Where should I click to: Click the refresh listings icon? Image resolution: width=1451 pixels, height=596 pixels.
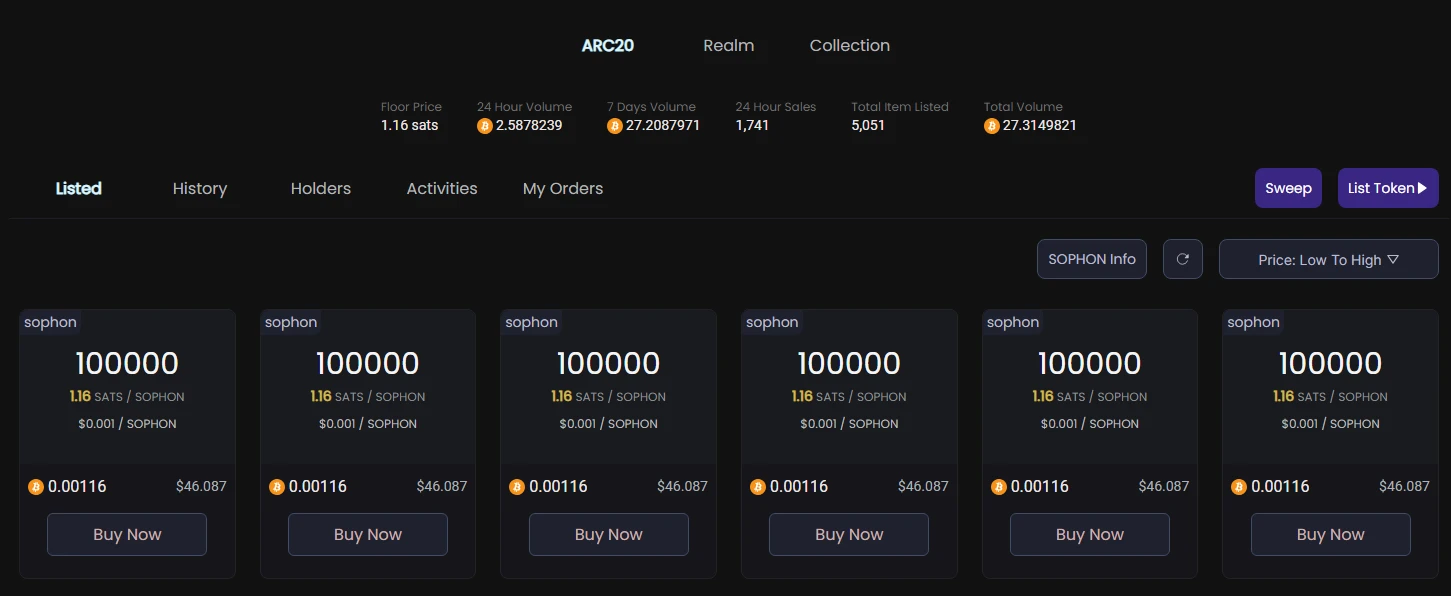pos(1182,259)
